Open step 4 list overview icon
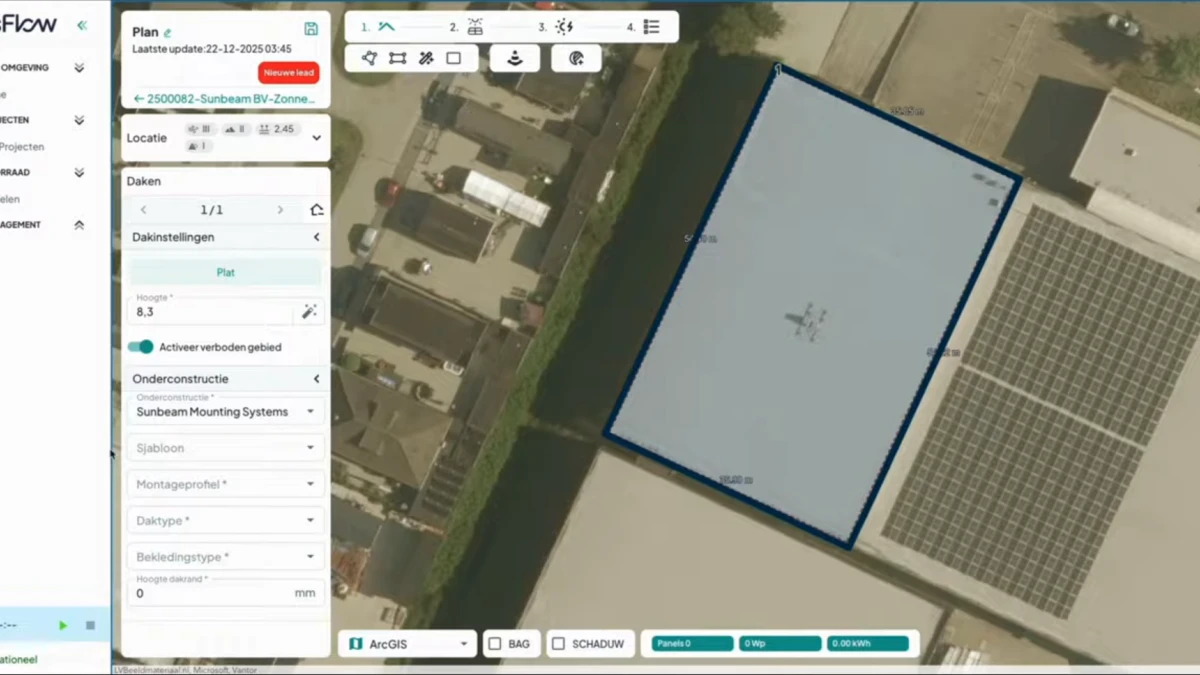1200x675 pixels. pos(651,27)
